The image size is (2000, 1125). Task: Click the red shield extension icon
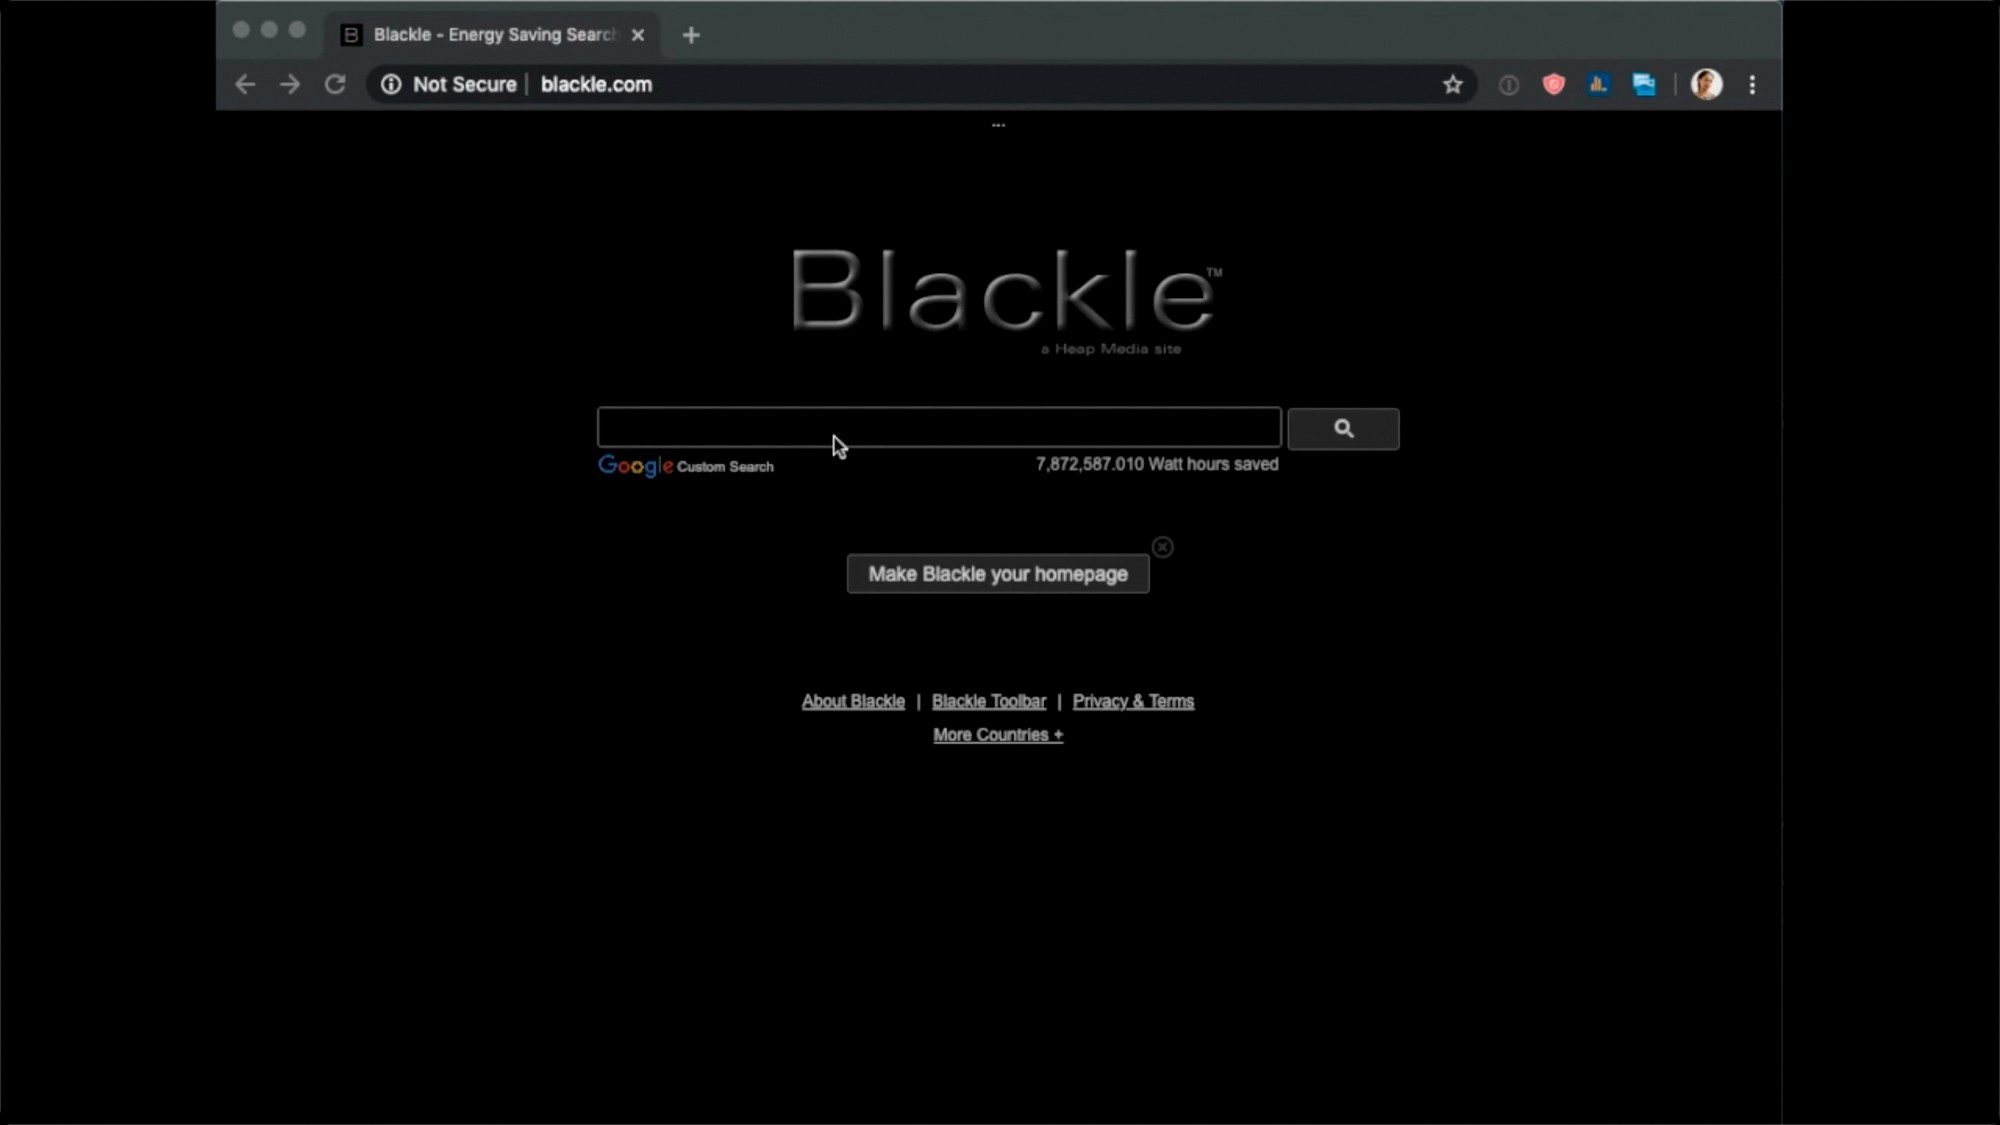[x=1553, y=85]
